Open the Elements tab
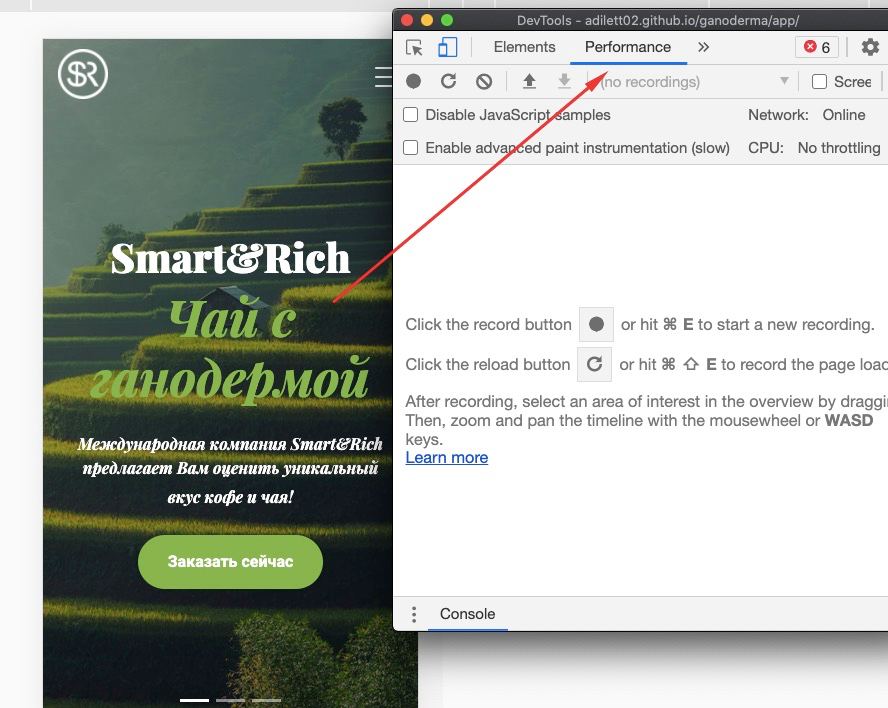 pos(524,47)
